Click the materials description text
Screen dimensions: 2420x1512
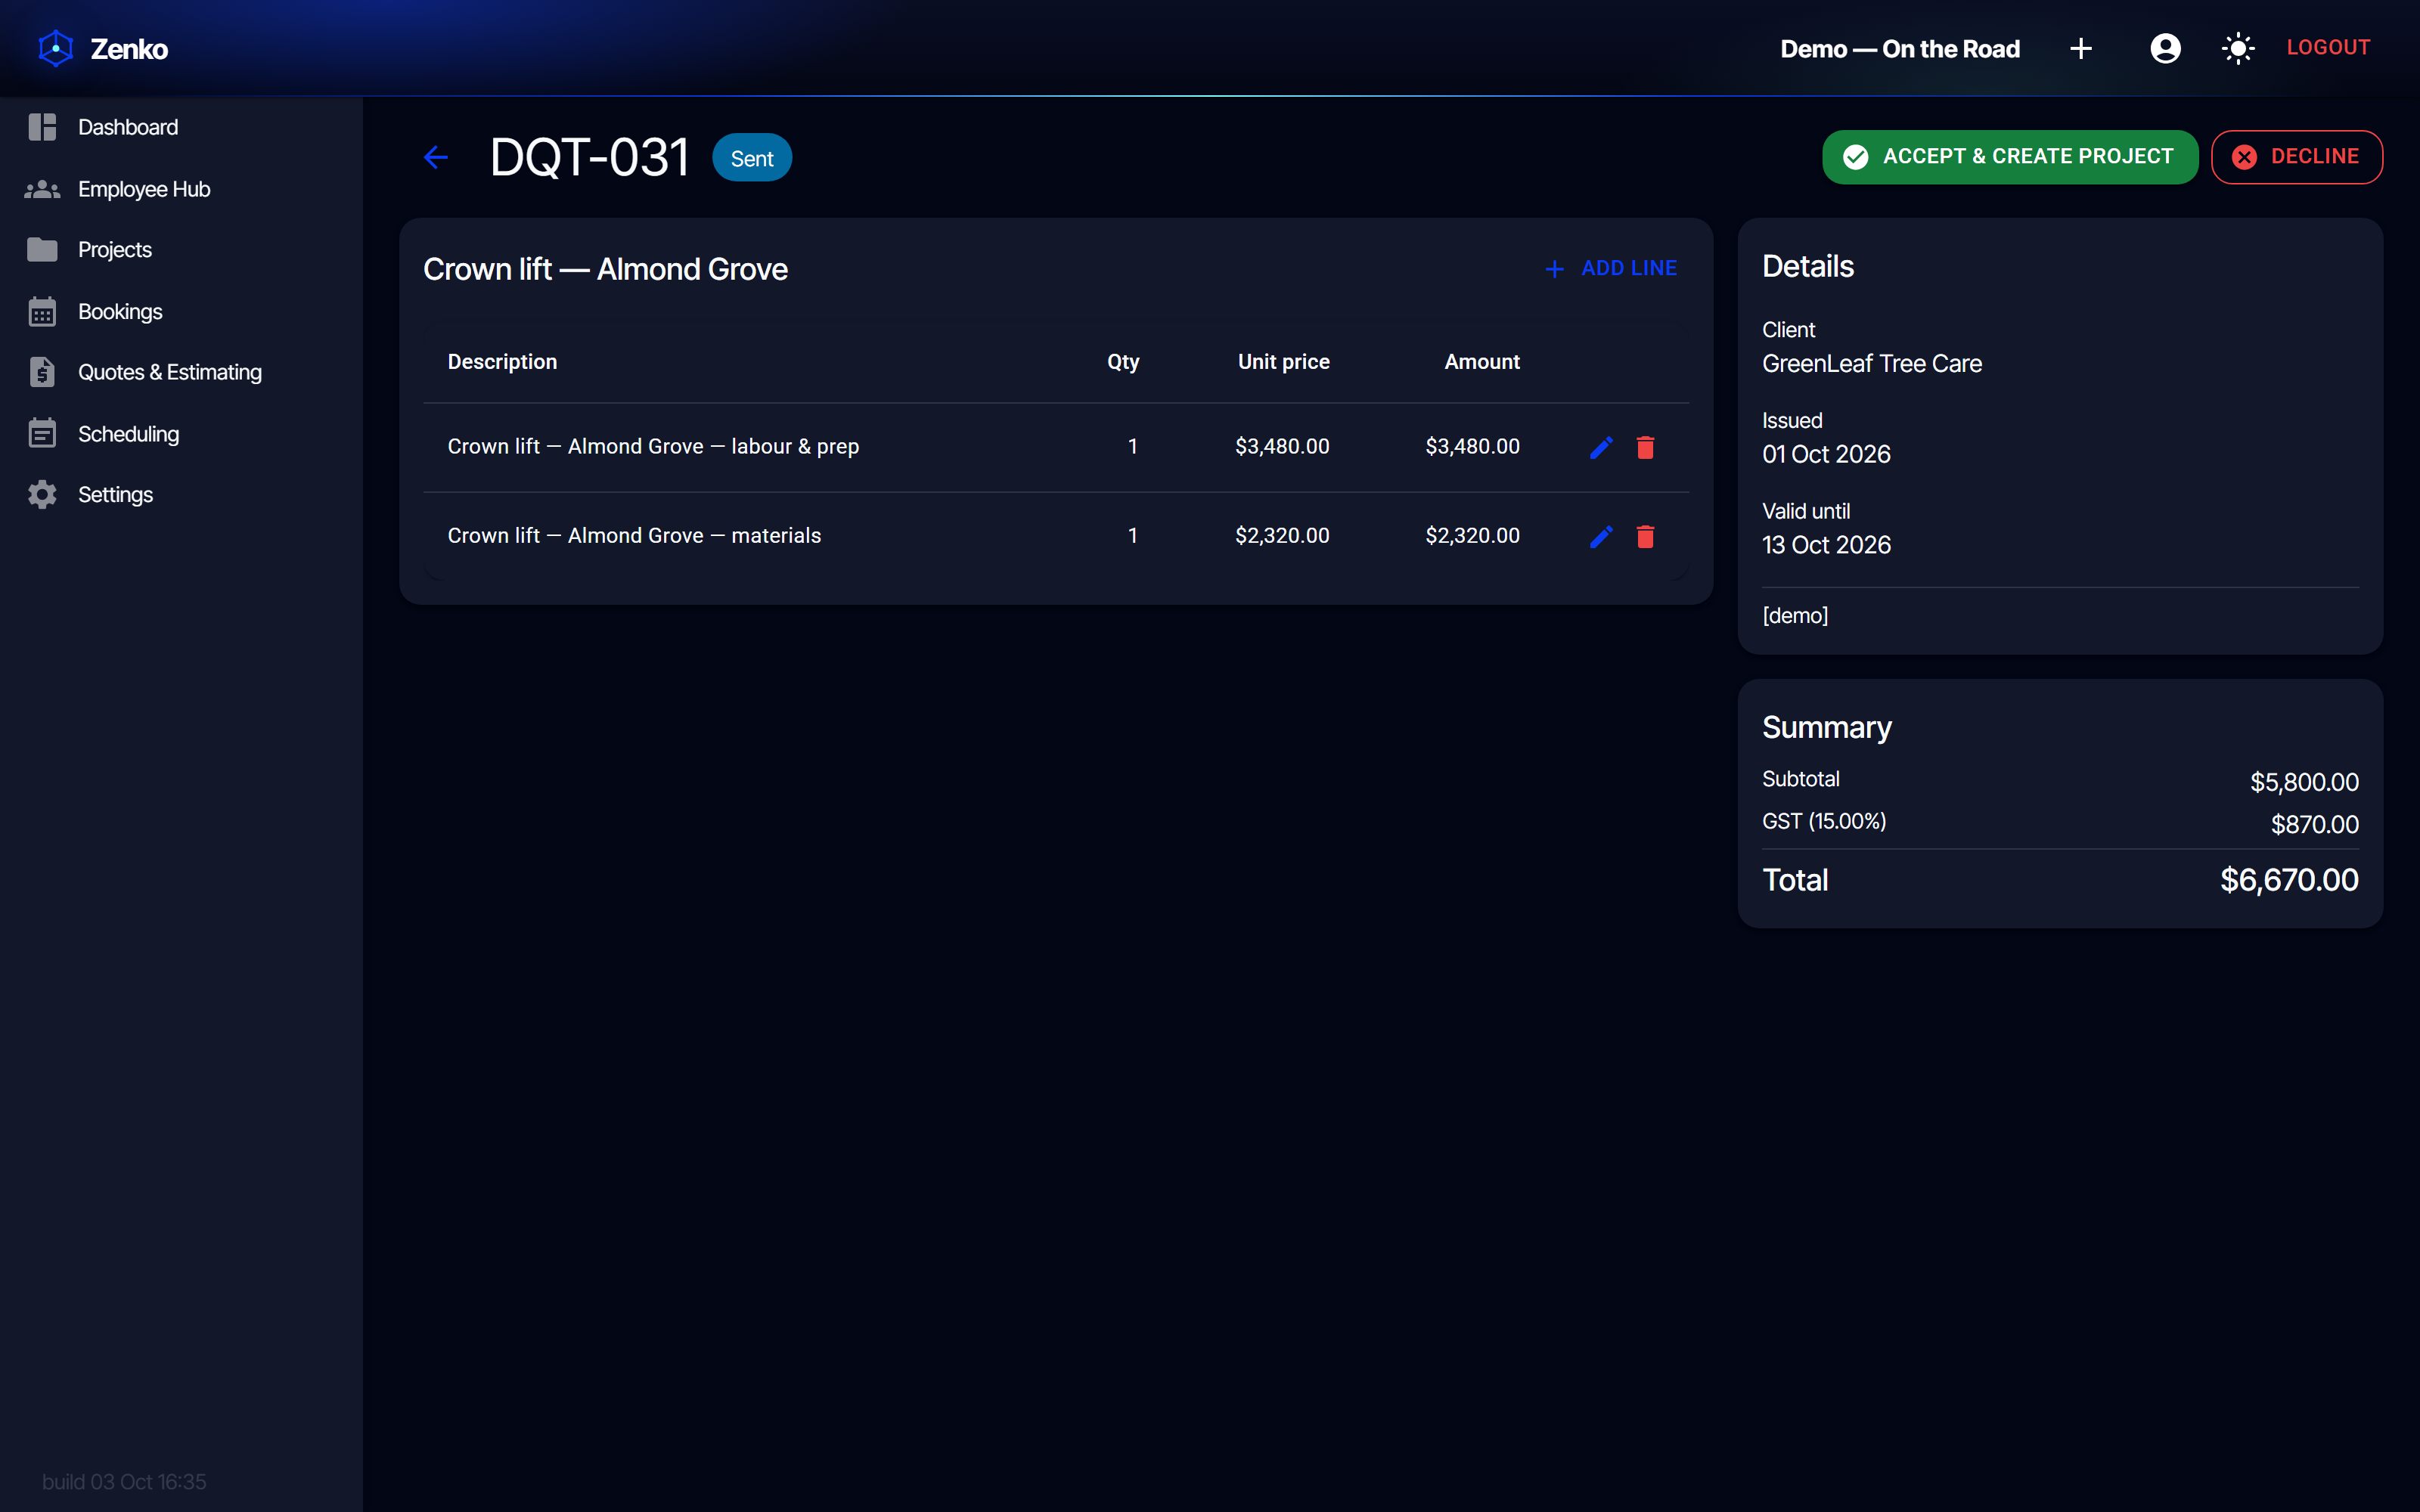click(634, 535)
